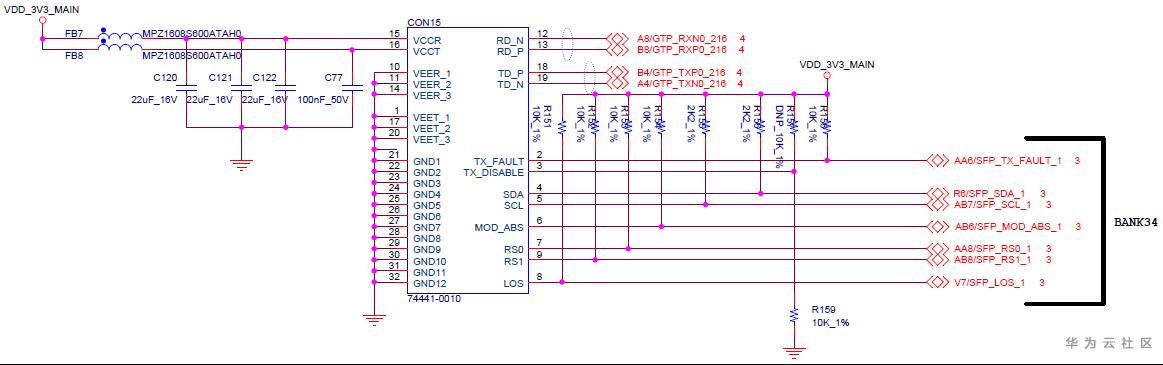Click the C77 designator text
The image size is (1163, 365).
334,77
